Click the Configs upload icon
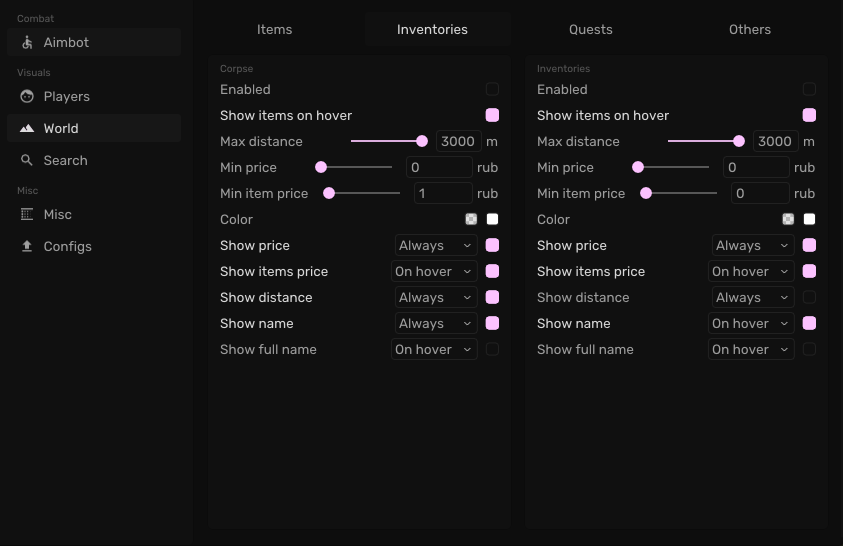Viewport: 843px width, 546px height. point(27,247)
